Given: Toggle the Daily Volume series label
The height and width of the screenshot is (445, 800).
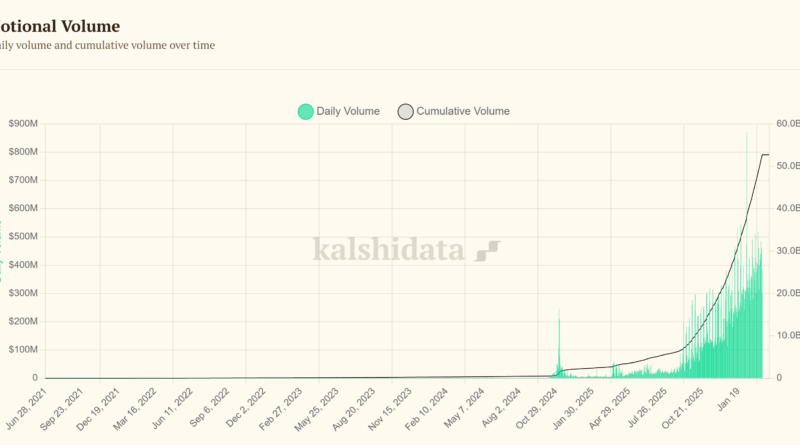Looking at the screenshot, I should tap(348, 111).
